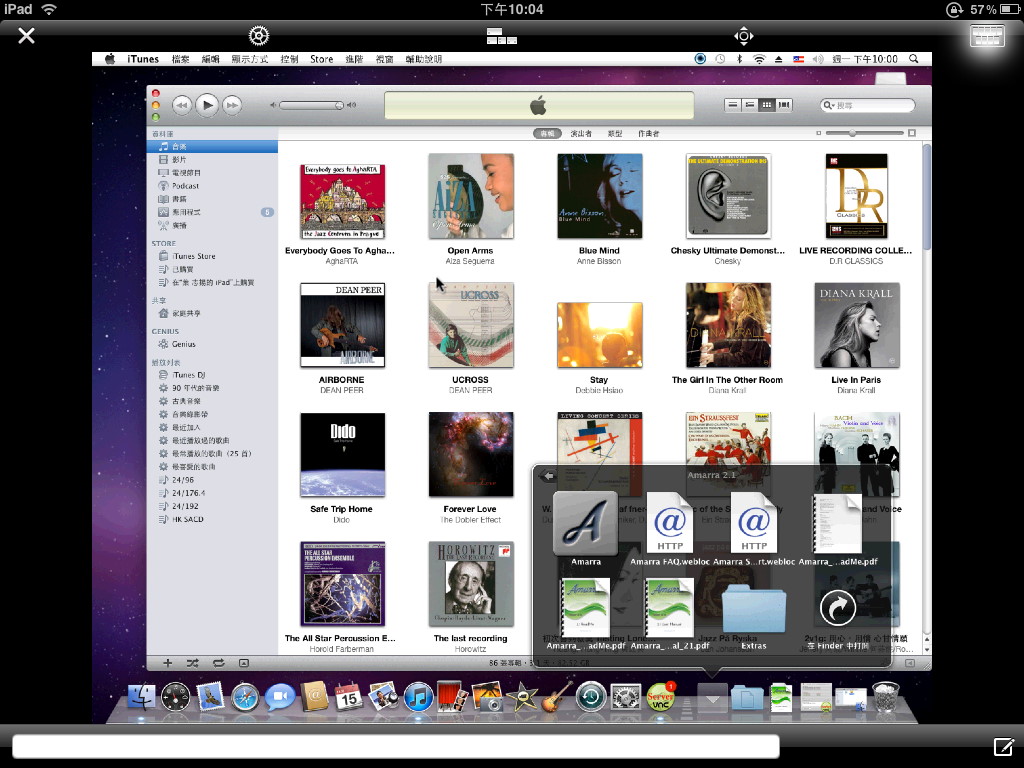
Task: Switch to album list view
Action: coord(750,104)
